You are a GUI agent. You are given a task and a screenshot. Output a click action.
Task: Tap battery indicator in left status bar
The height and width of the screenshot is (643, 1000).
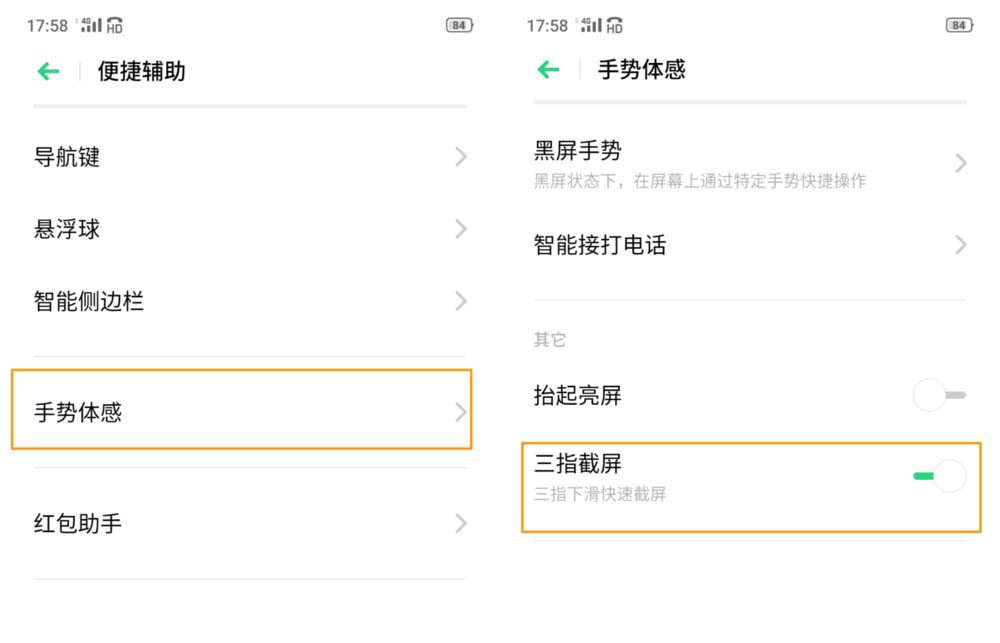click(x=459, y=25)
